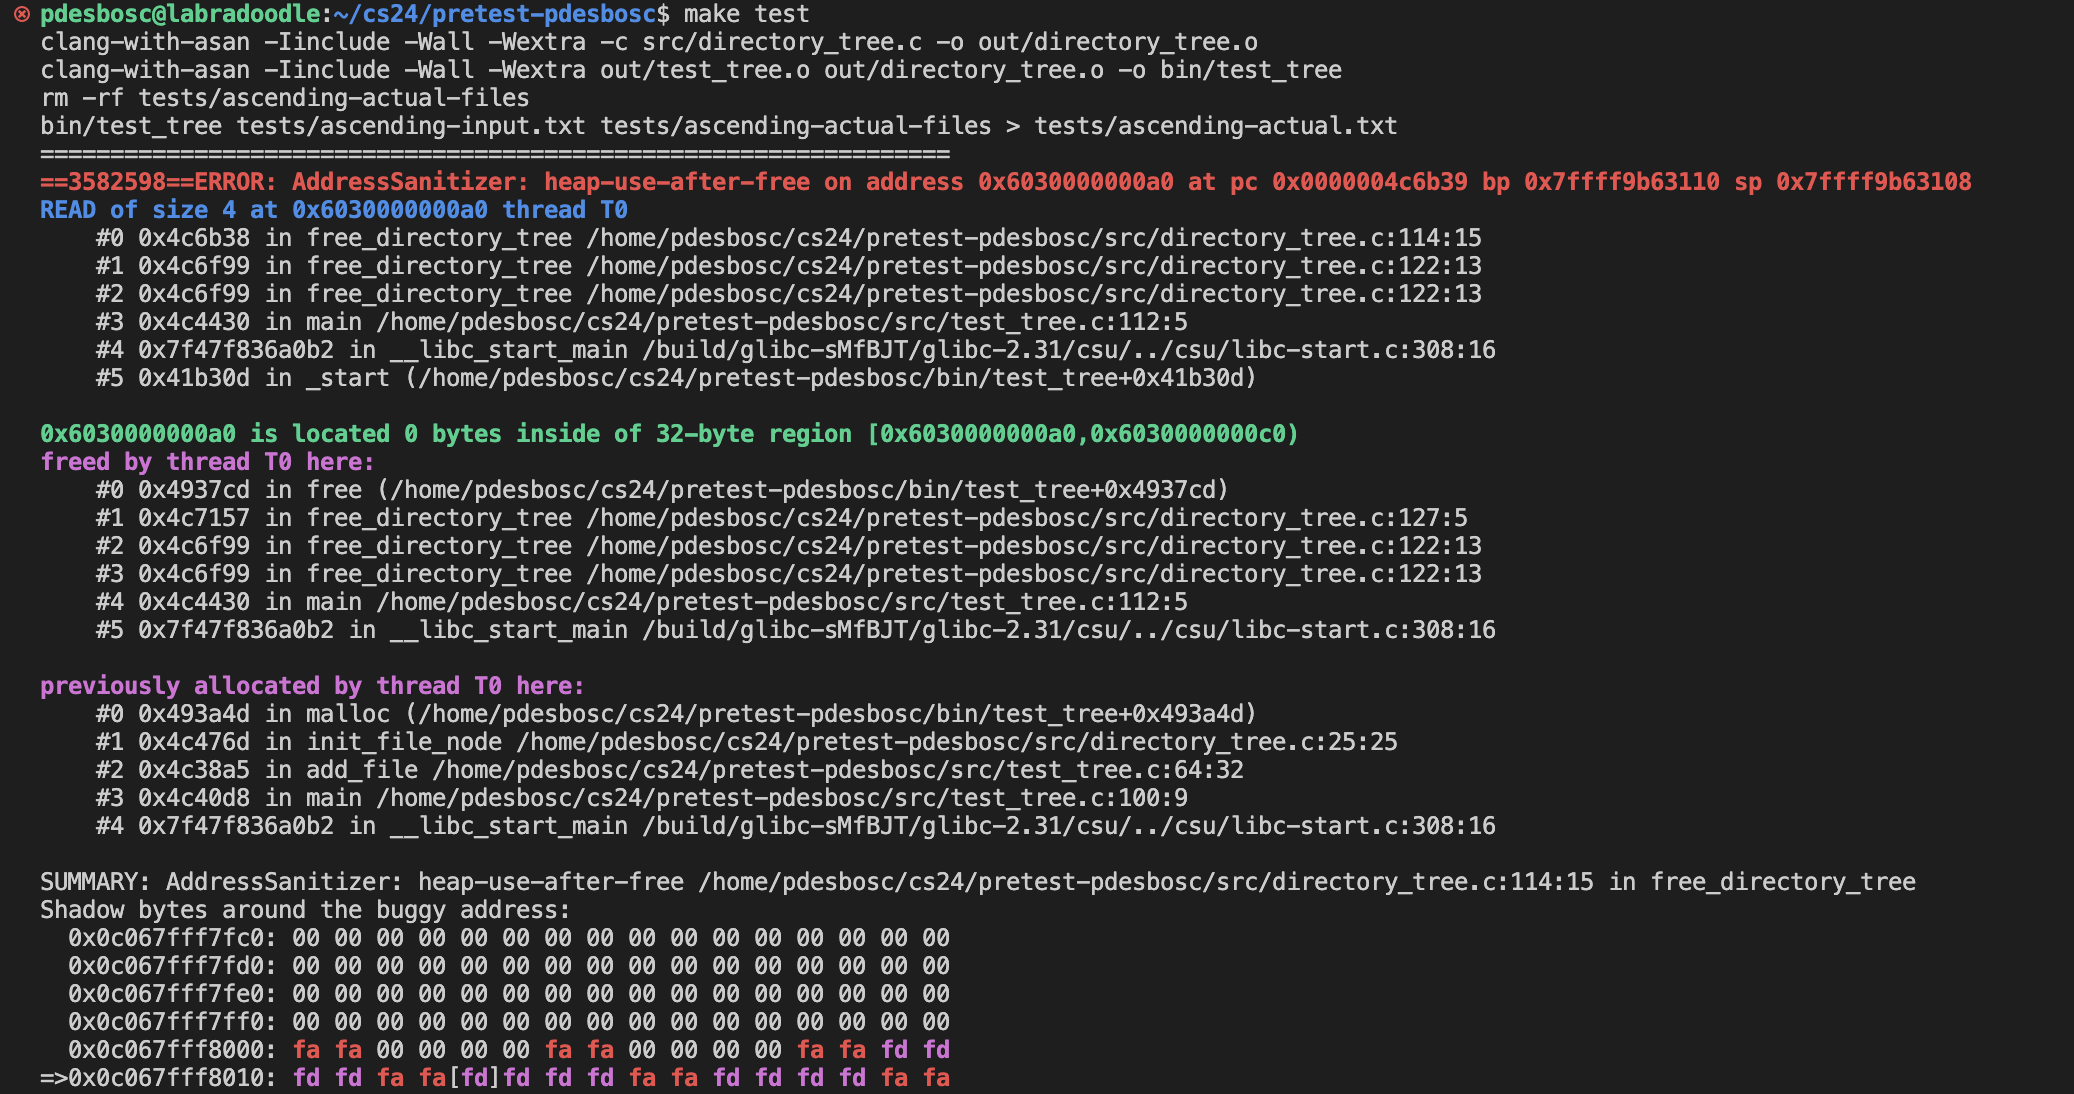Open directory_tree.c:114:15 link in READ trace frame #0
Image resolution: width=2074 pixels, height=1094 pixels.
[x=1034, y=238]
